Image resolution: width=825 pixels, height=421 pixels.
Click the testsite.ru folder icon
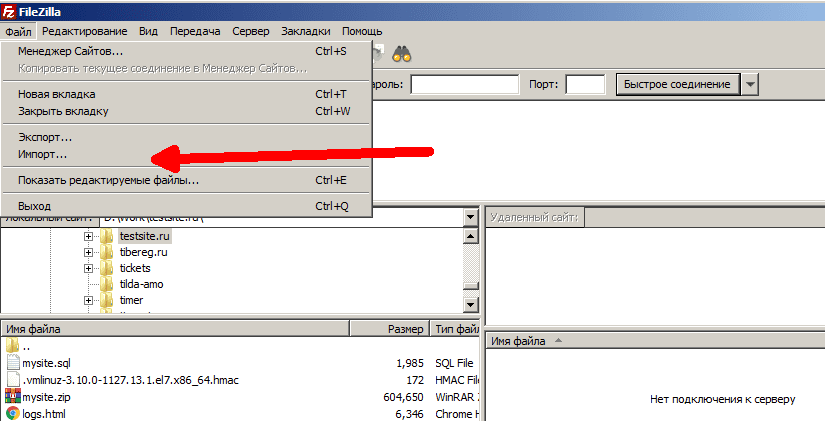pyautogui.click(x=107, y=236)
